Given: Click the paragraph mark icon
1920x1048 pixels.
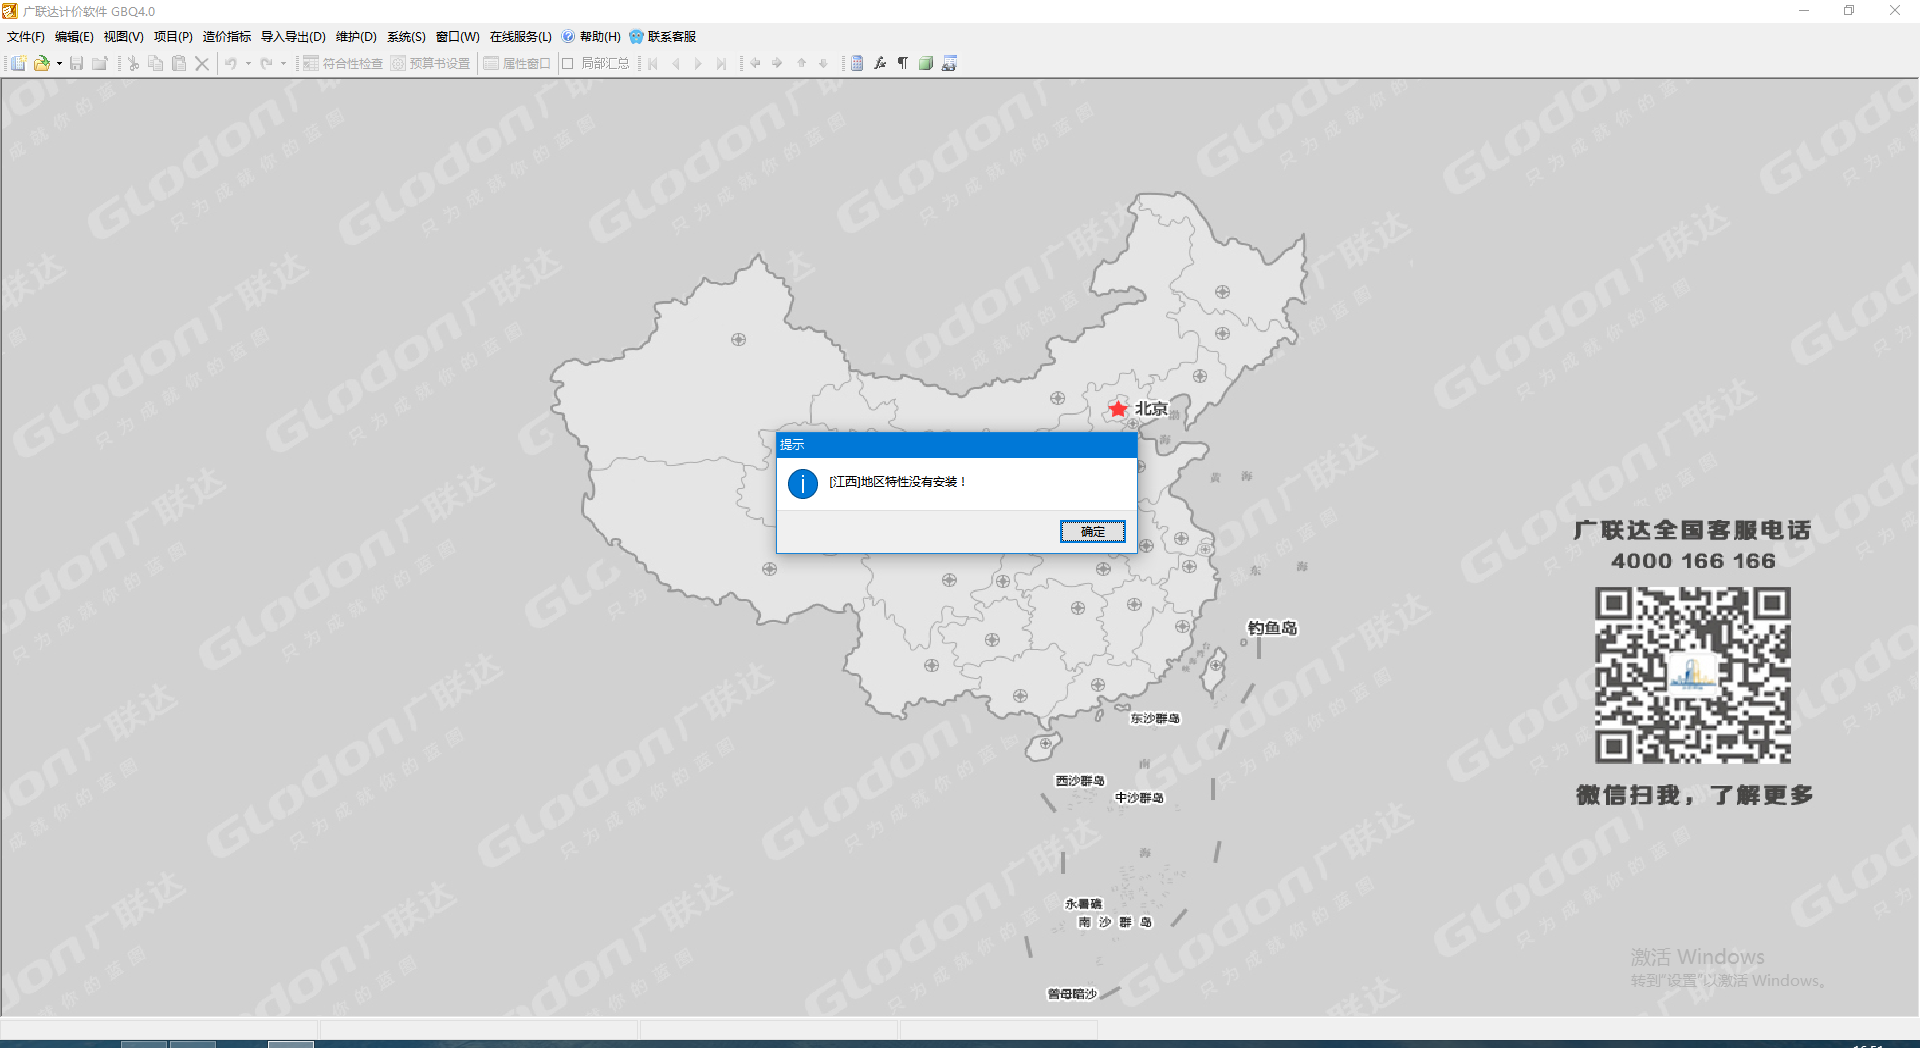Looking at the screenshot, I should (x=903, y=63).
